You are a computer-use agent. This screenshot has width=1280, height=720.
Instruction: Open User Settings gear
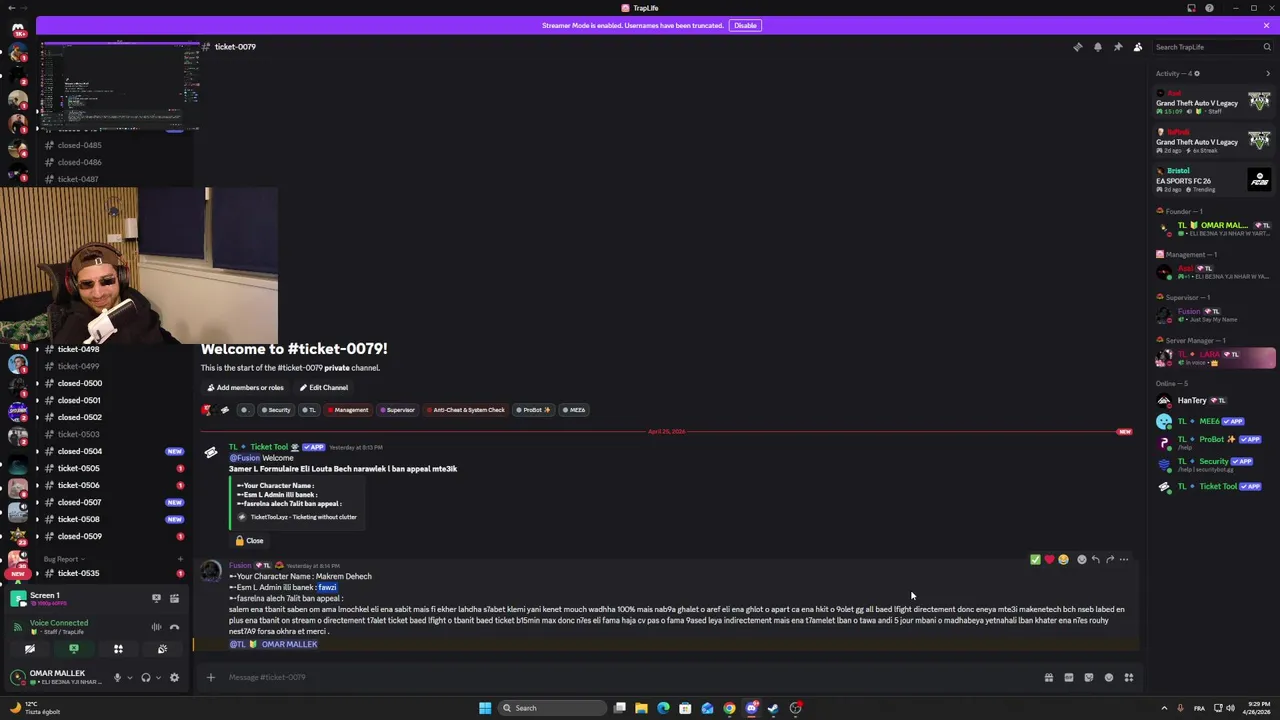pos(174,678)
